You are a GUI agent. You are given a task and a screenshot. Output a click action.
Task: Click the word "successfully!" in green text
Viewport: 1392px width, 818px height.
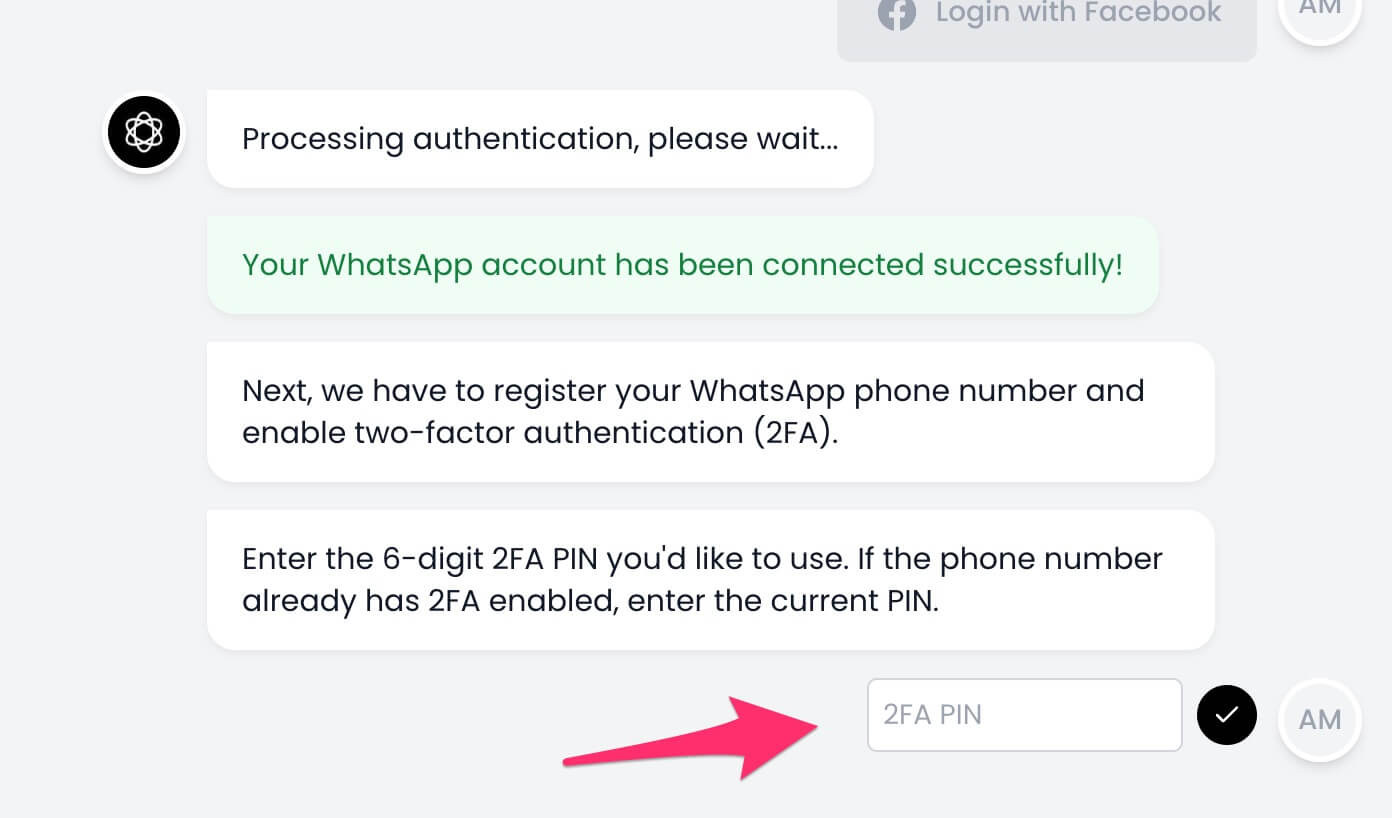click(1027, 265)
